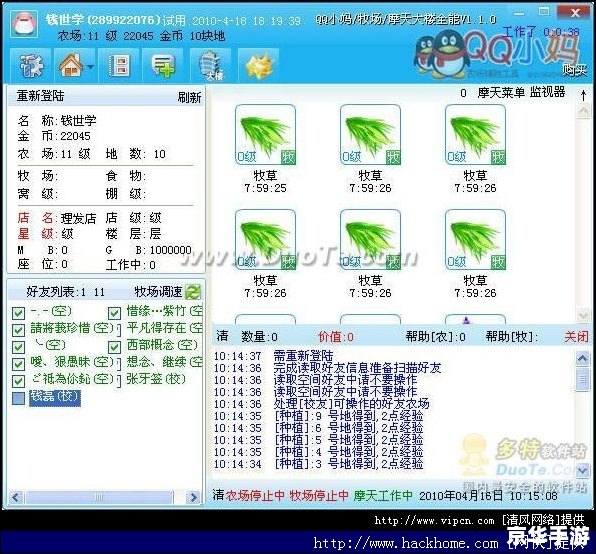Click 清 beside 数量:0 to clear
The image size is (596, 554).
[x=222, y=336]
